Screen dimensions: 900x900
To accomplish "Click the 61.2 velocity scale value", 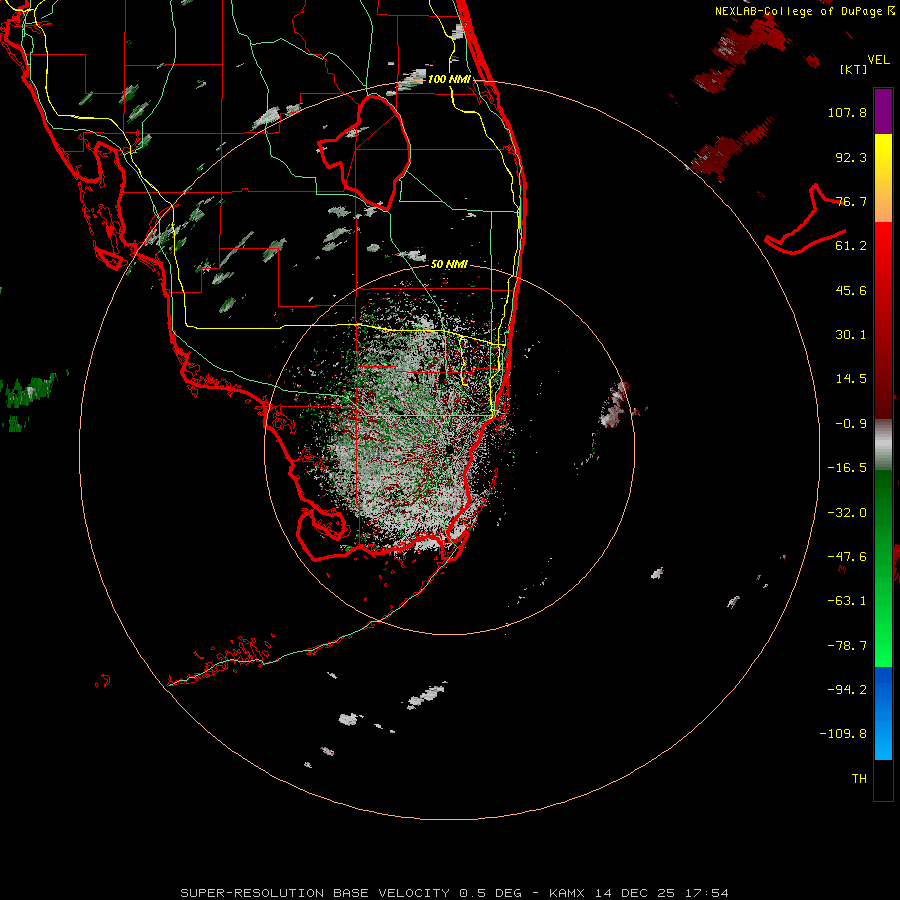I will (851, 246).
